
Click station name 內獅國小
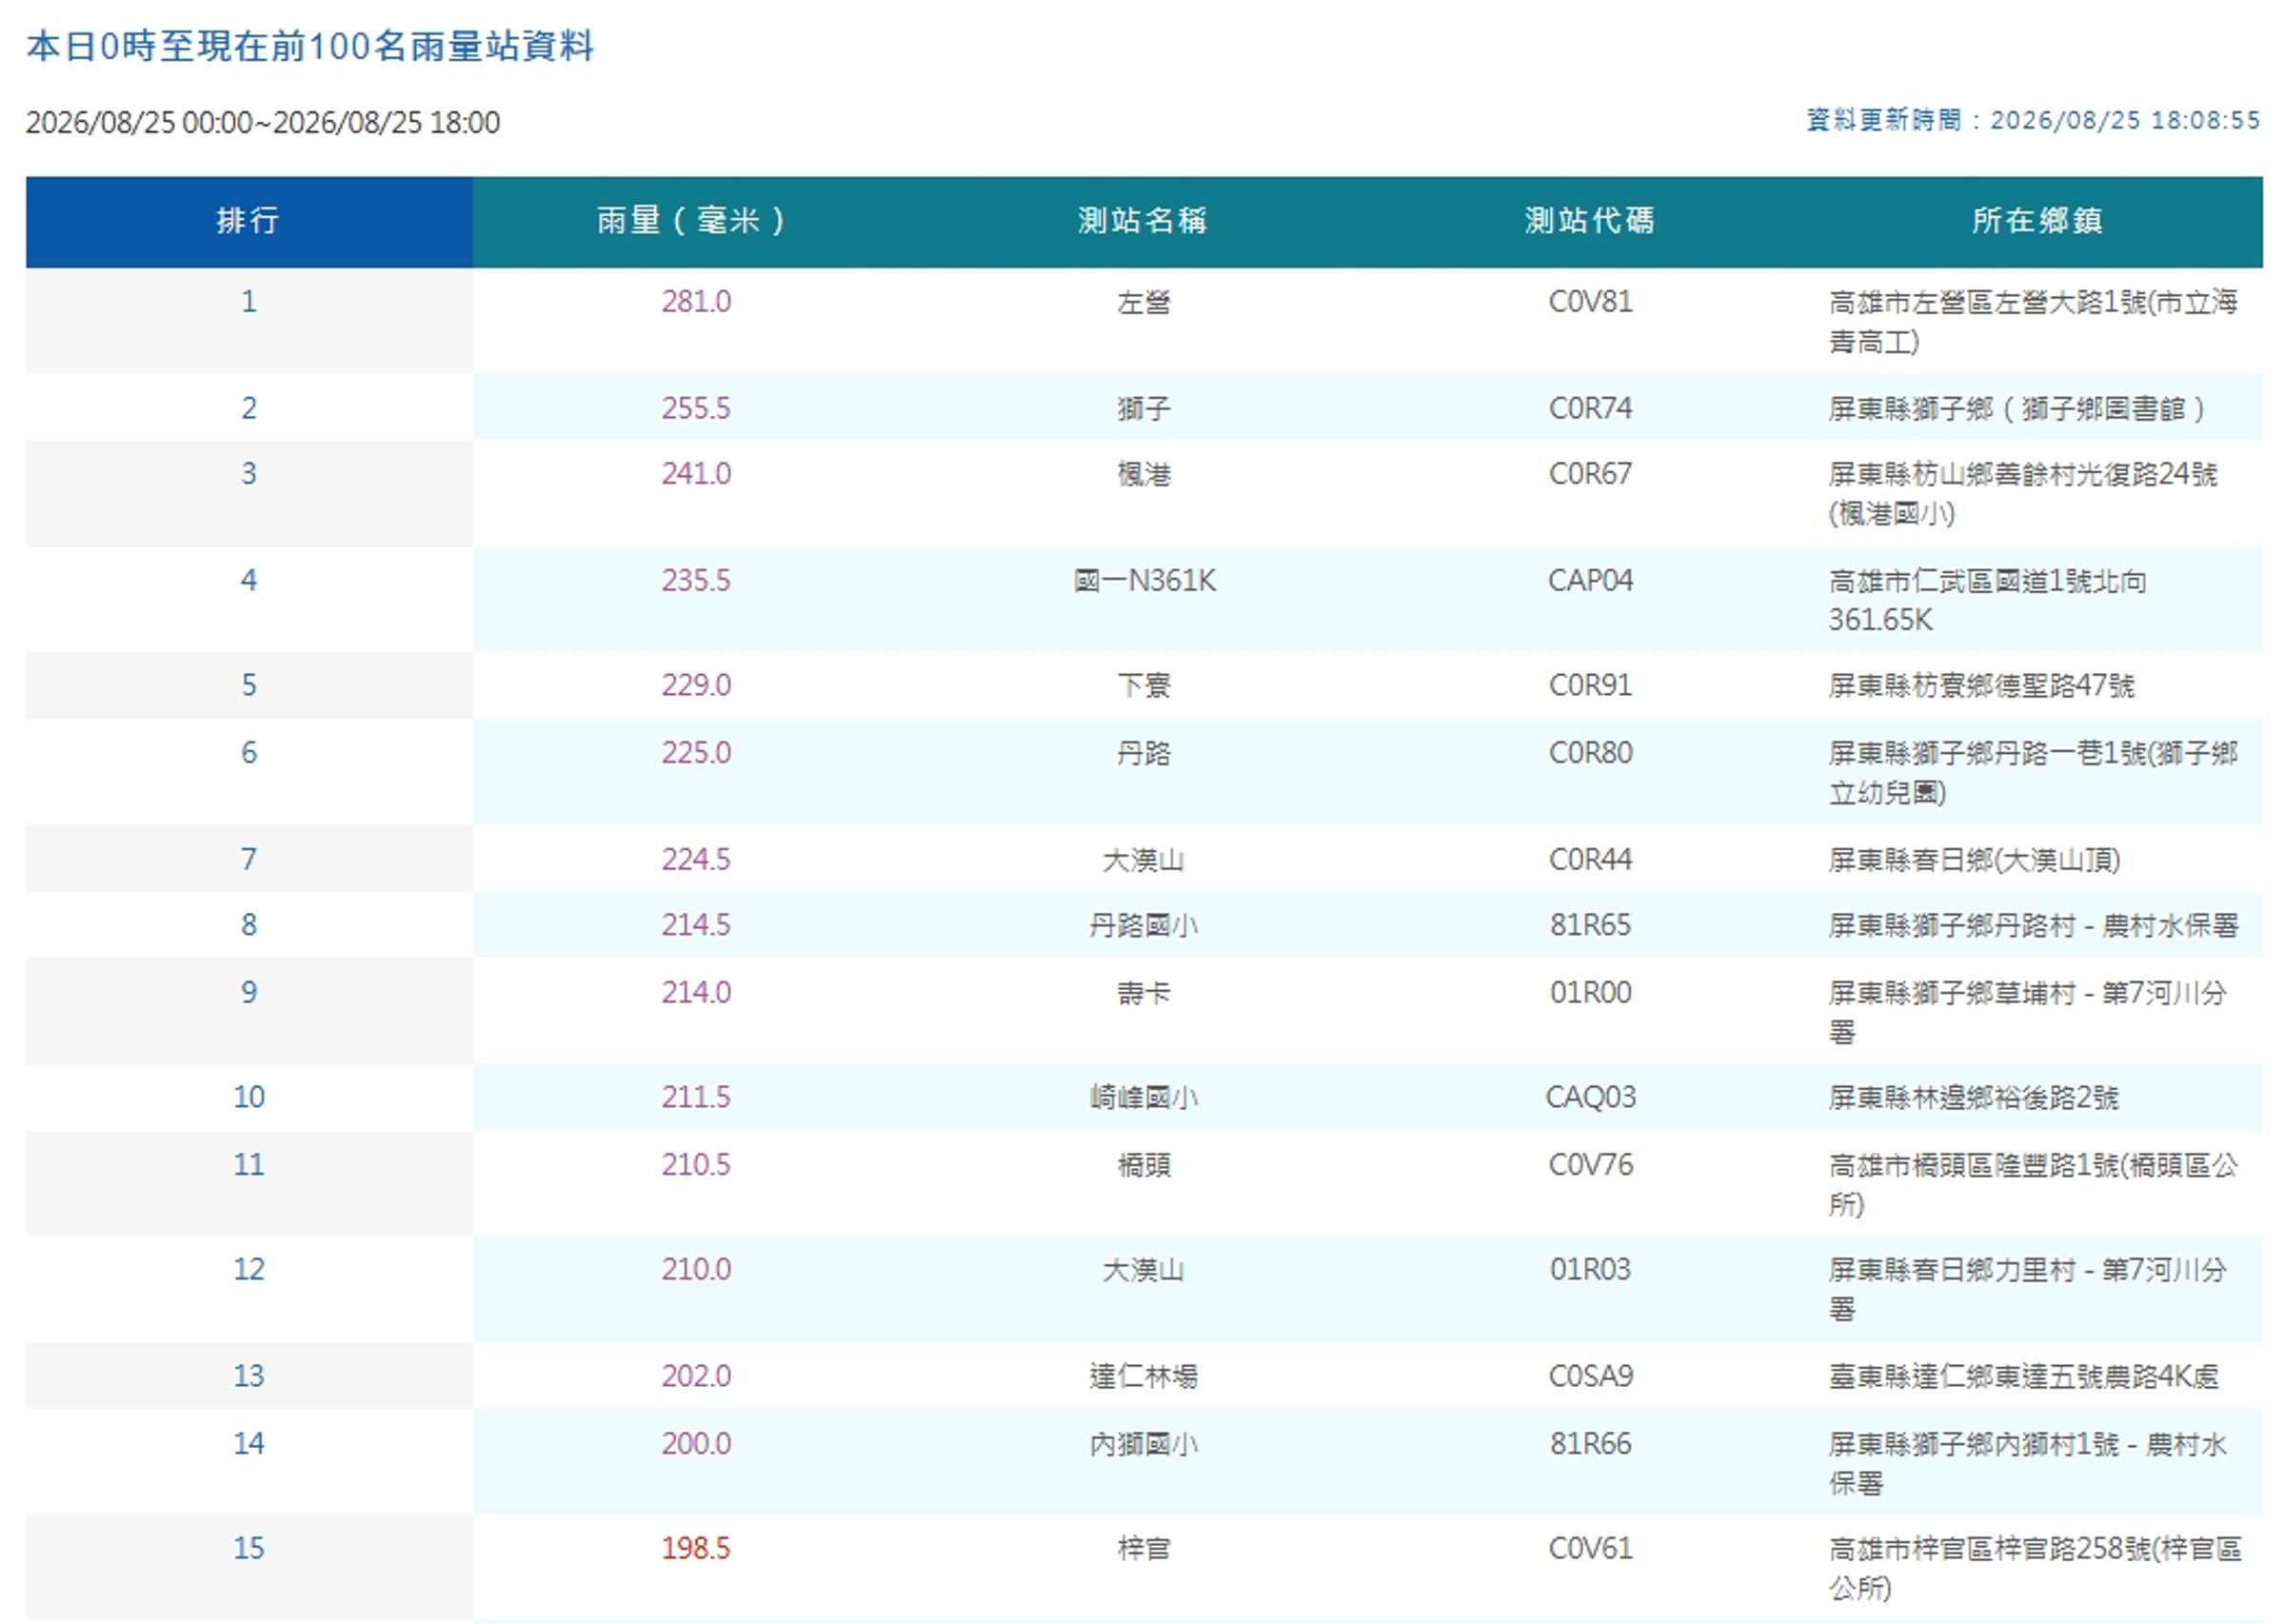click(1143, 1445)
